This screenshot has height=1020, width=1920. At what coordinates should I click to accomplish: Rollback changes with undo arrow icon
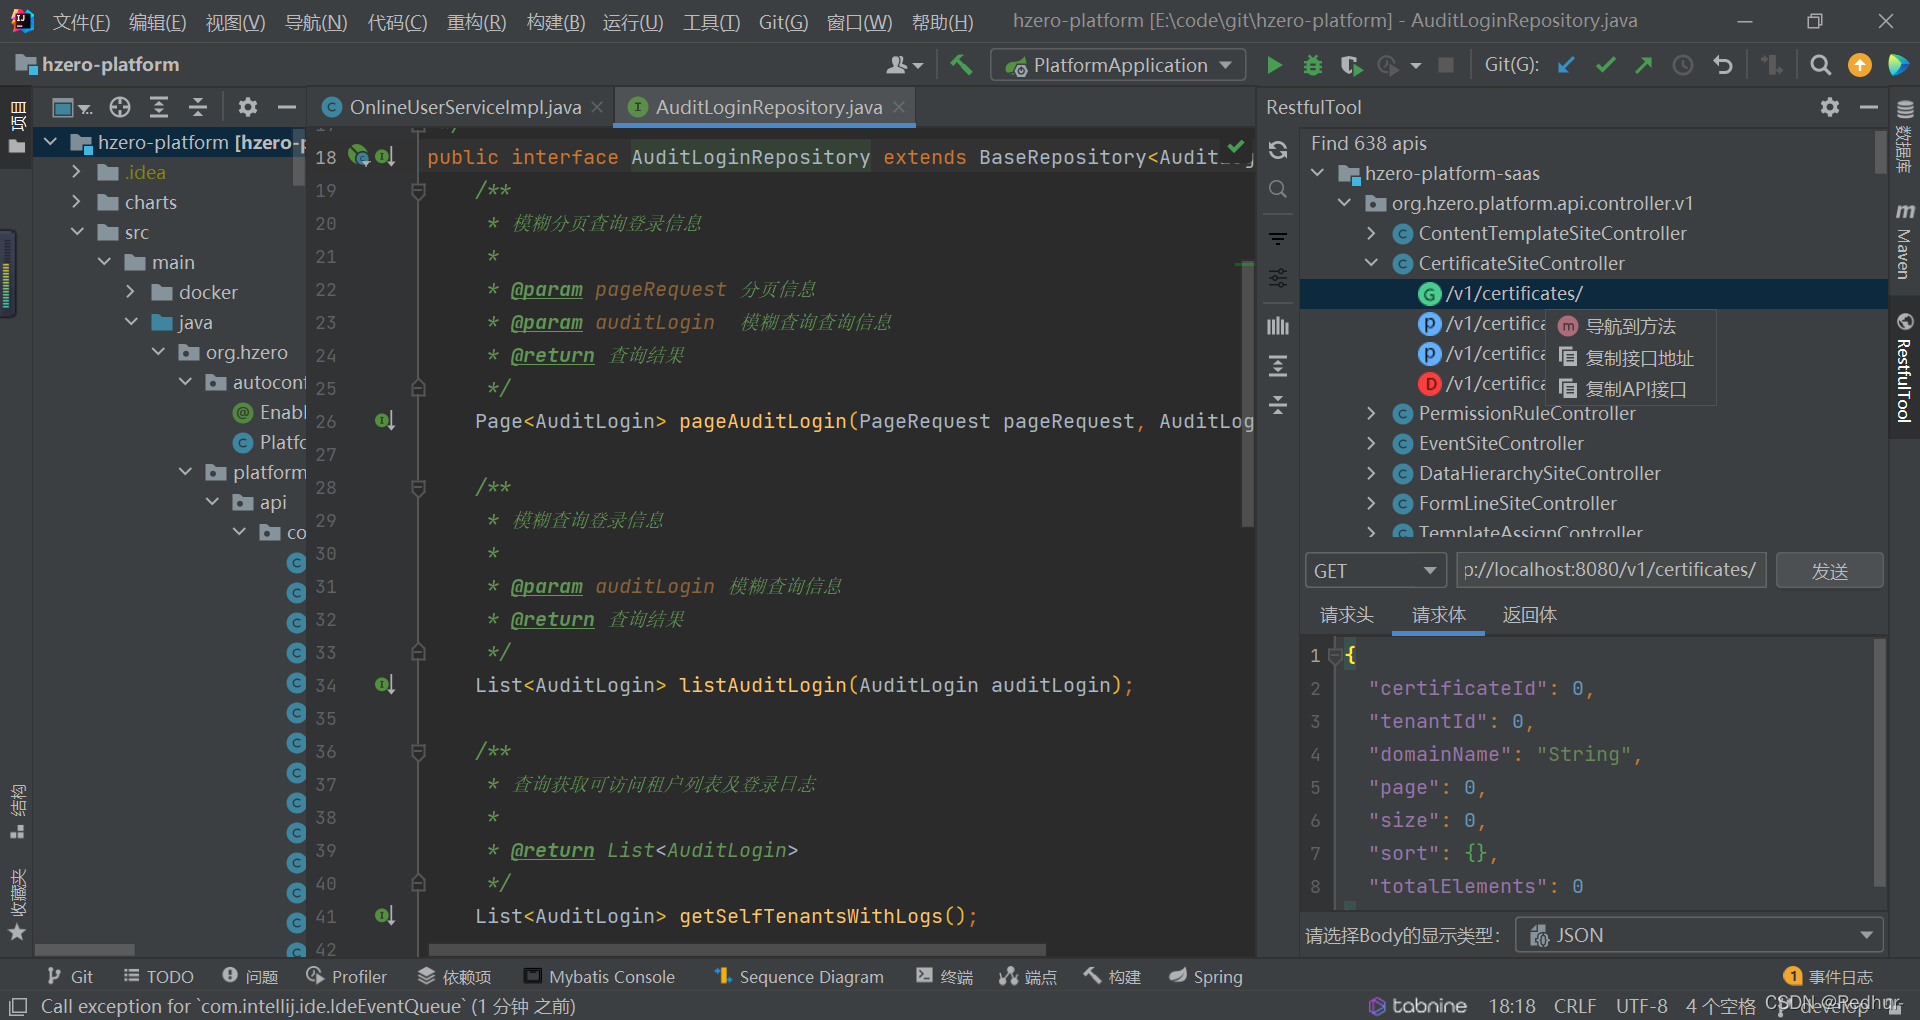click(1722, 65)
